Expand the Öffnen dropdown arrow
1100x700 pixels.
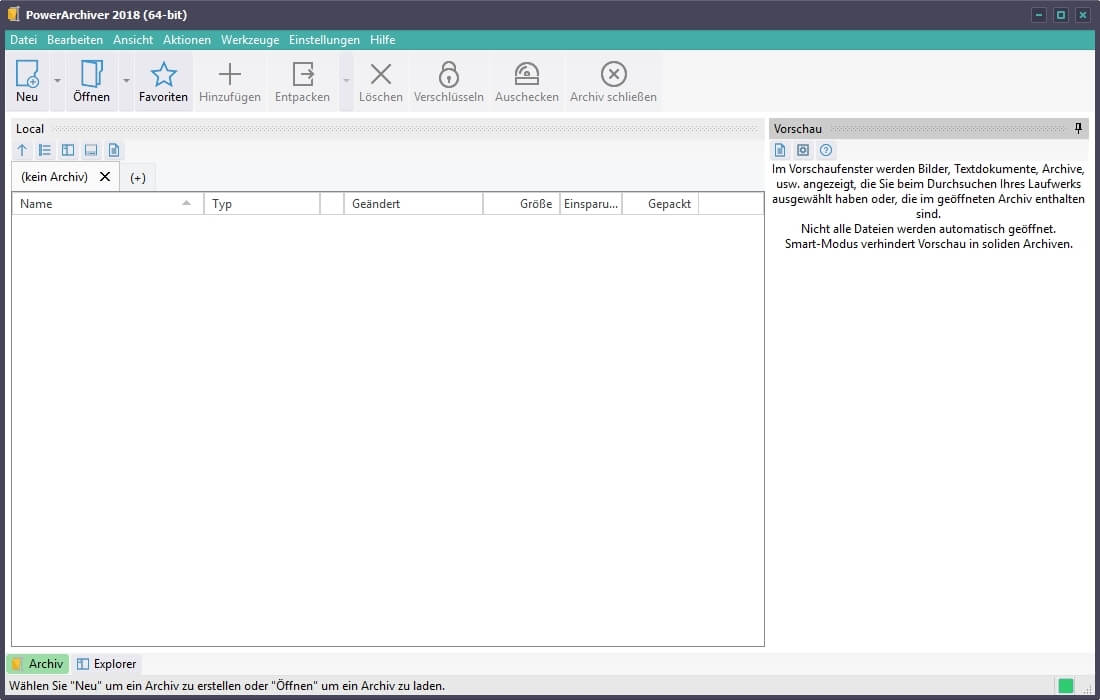(126, 81)
